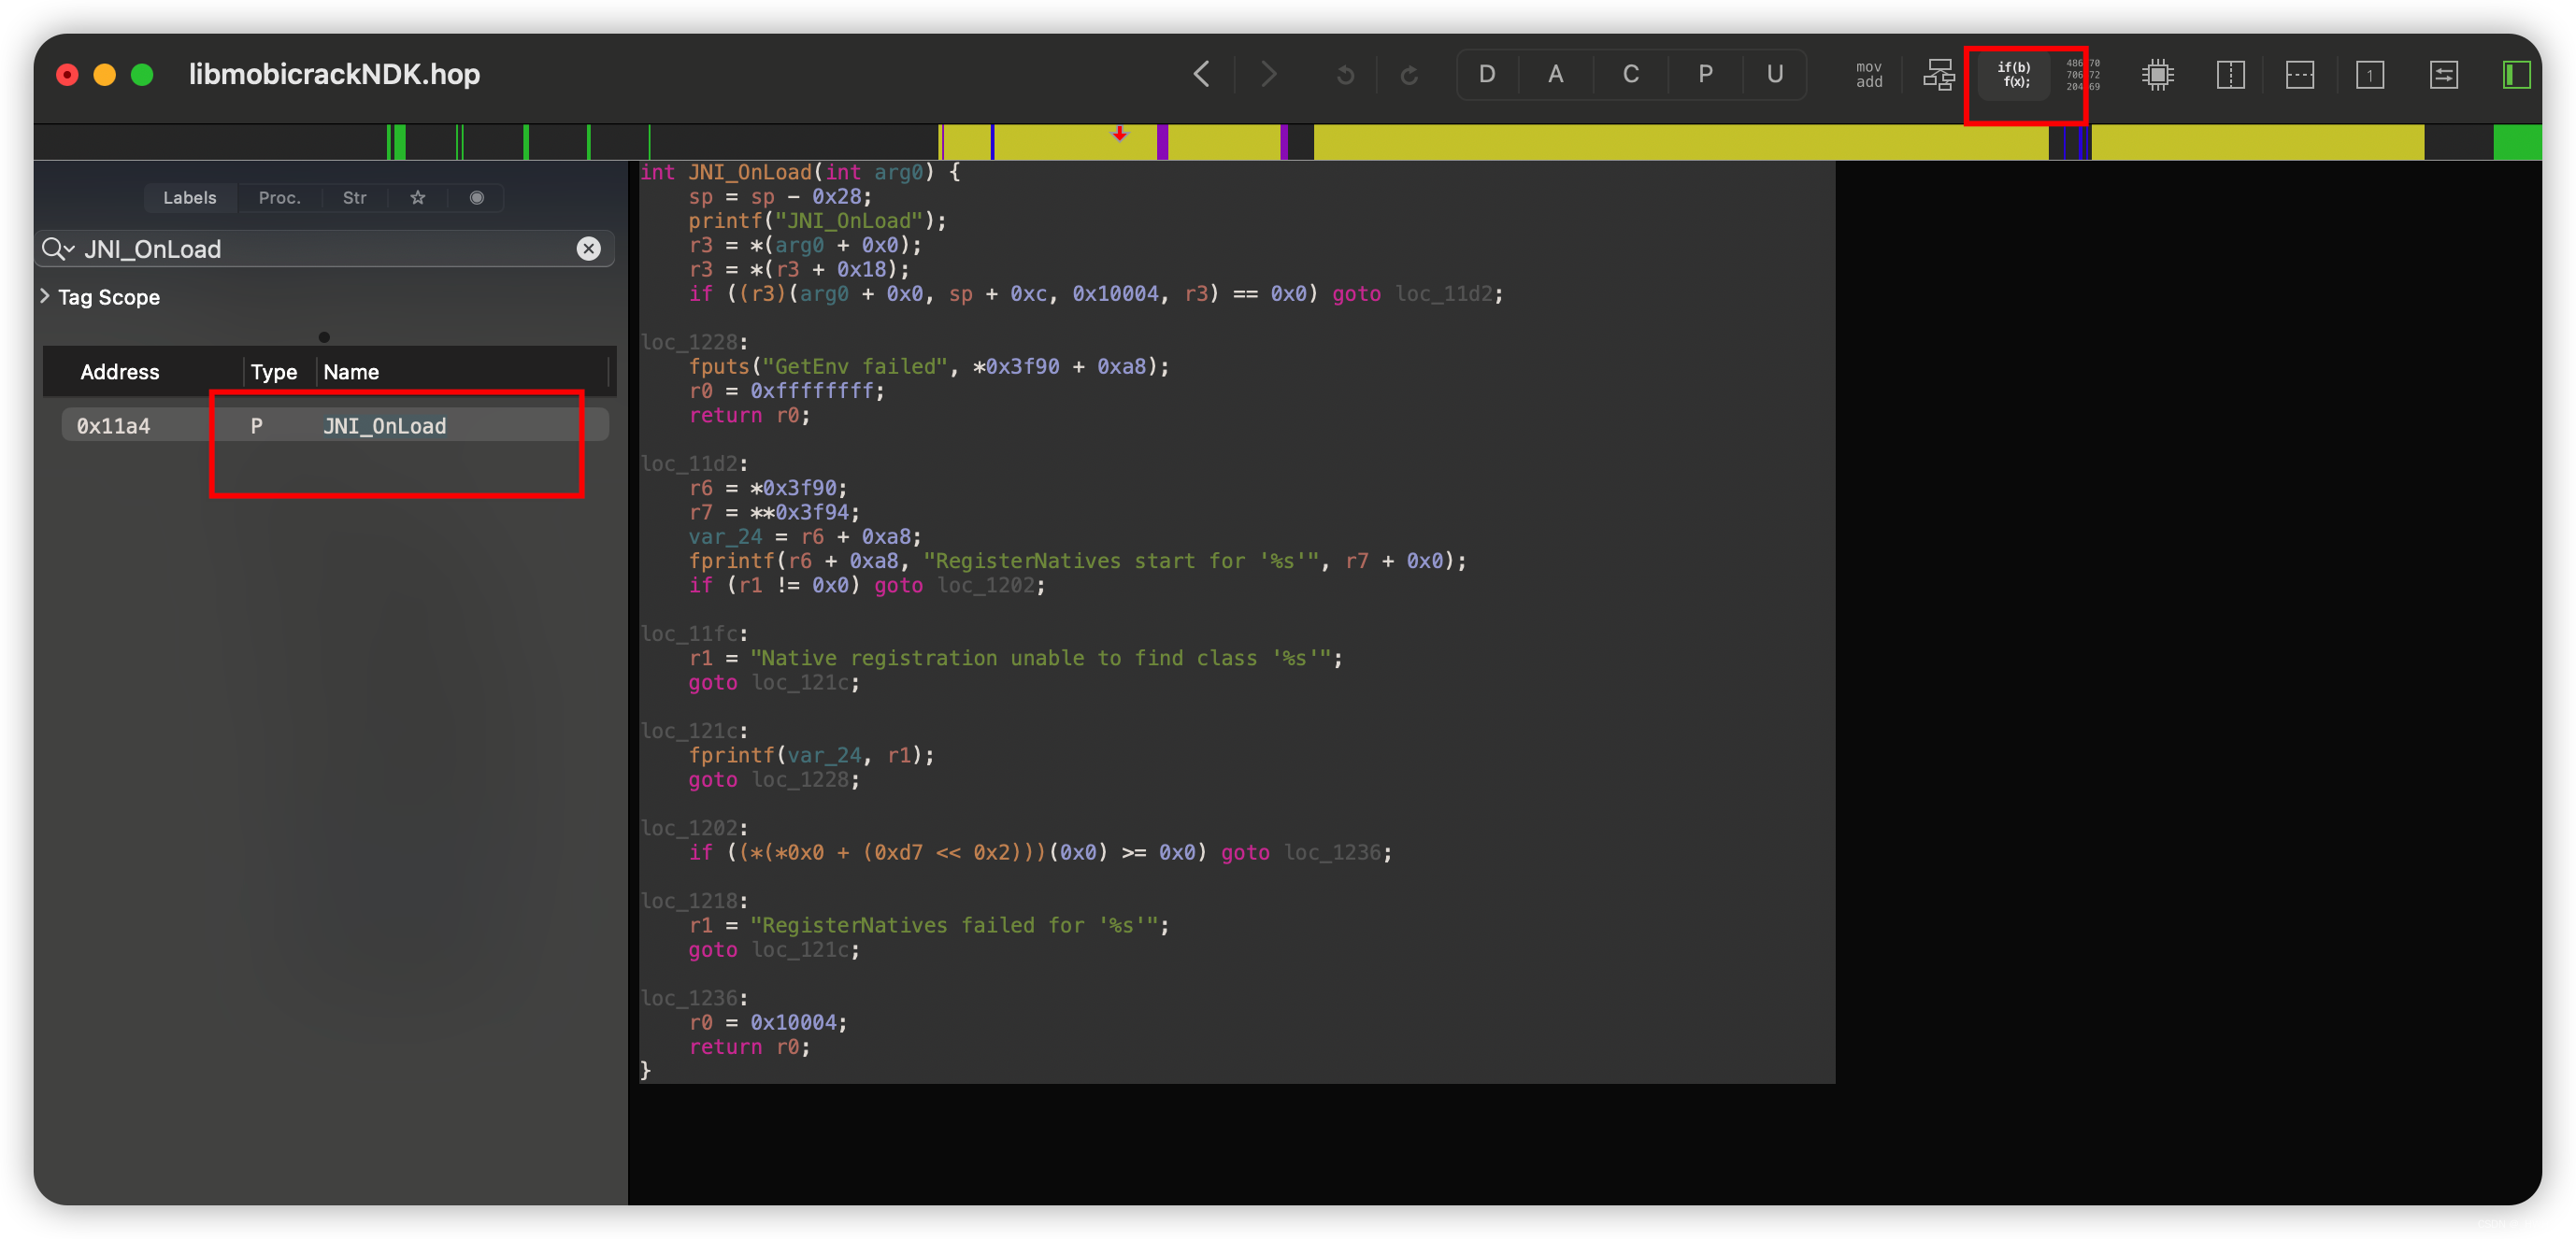Click the refresh/undo circular arrow icon
Screen dimensions: 2576x1239
(x=1346, y=74)
